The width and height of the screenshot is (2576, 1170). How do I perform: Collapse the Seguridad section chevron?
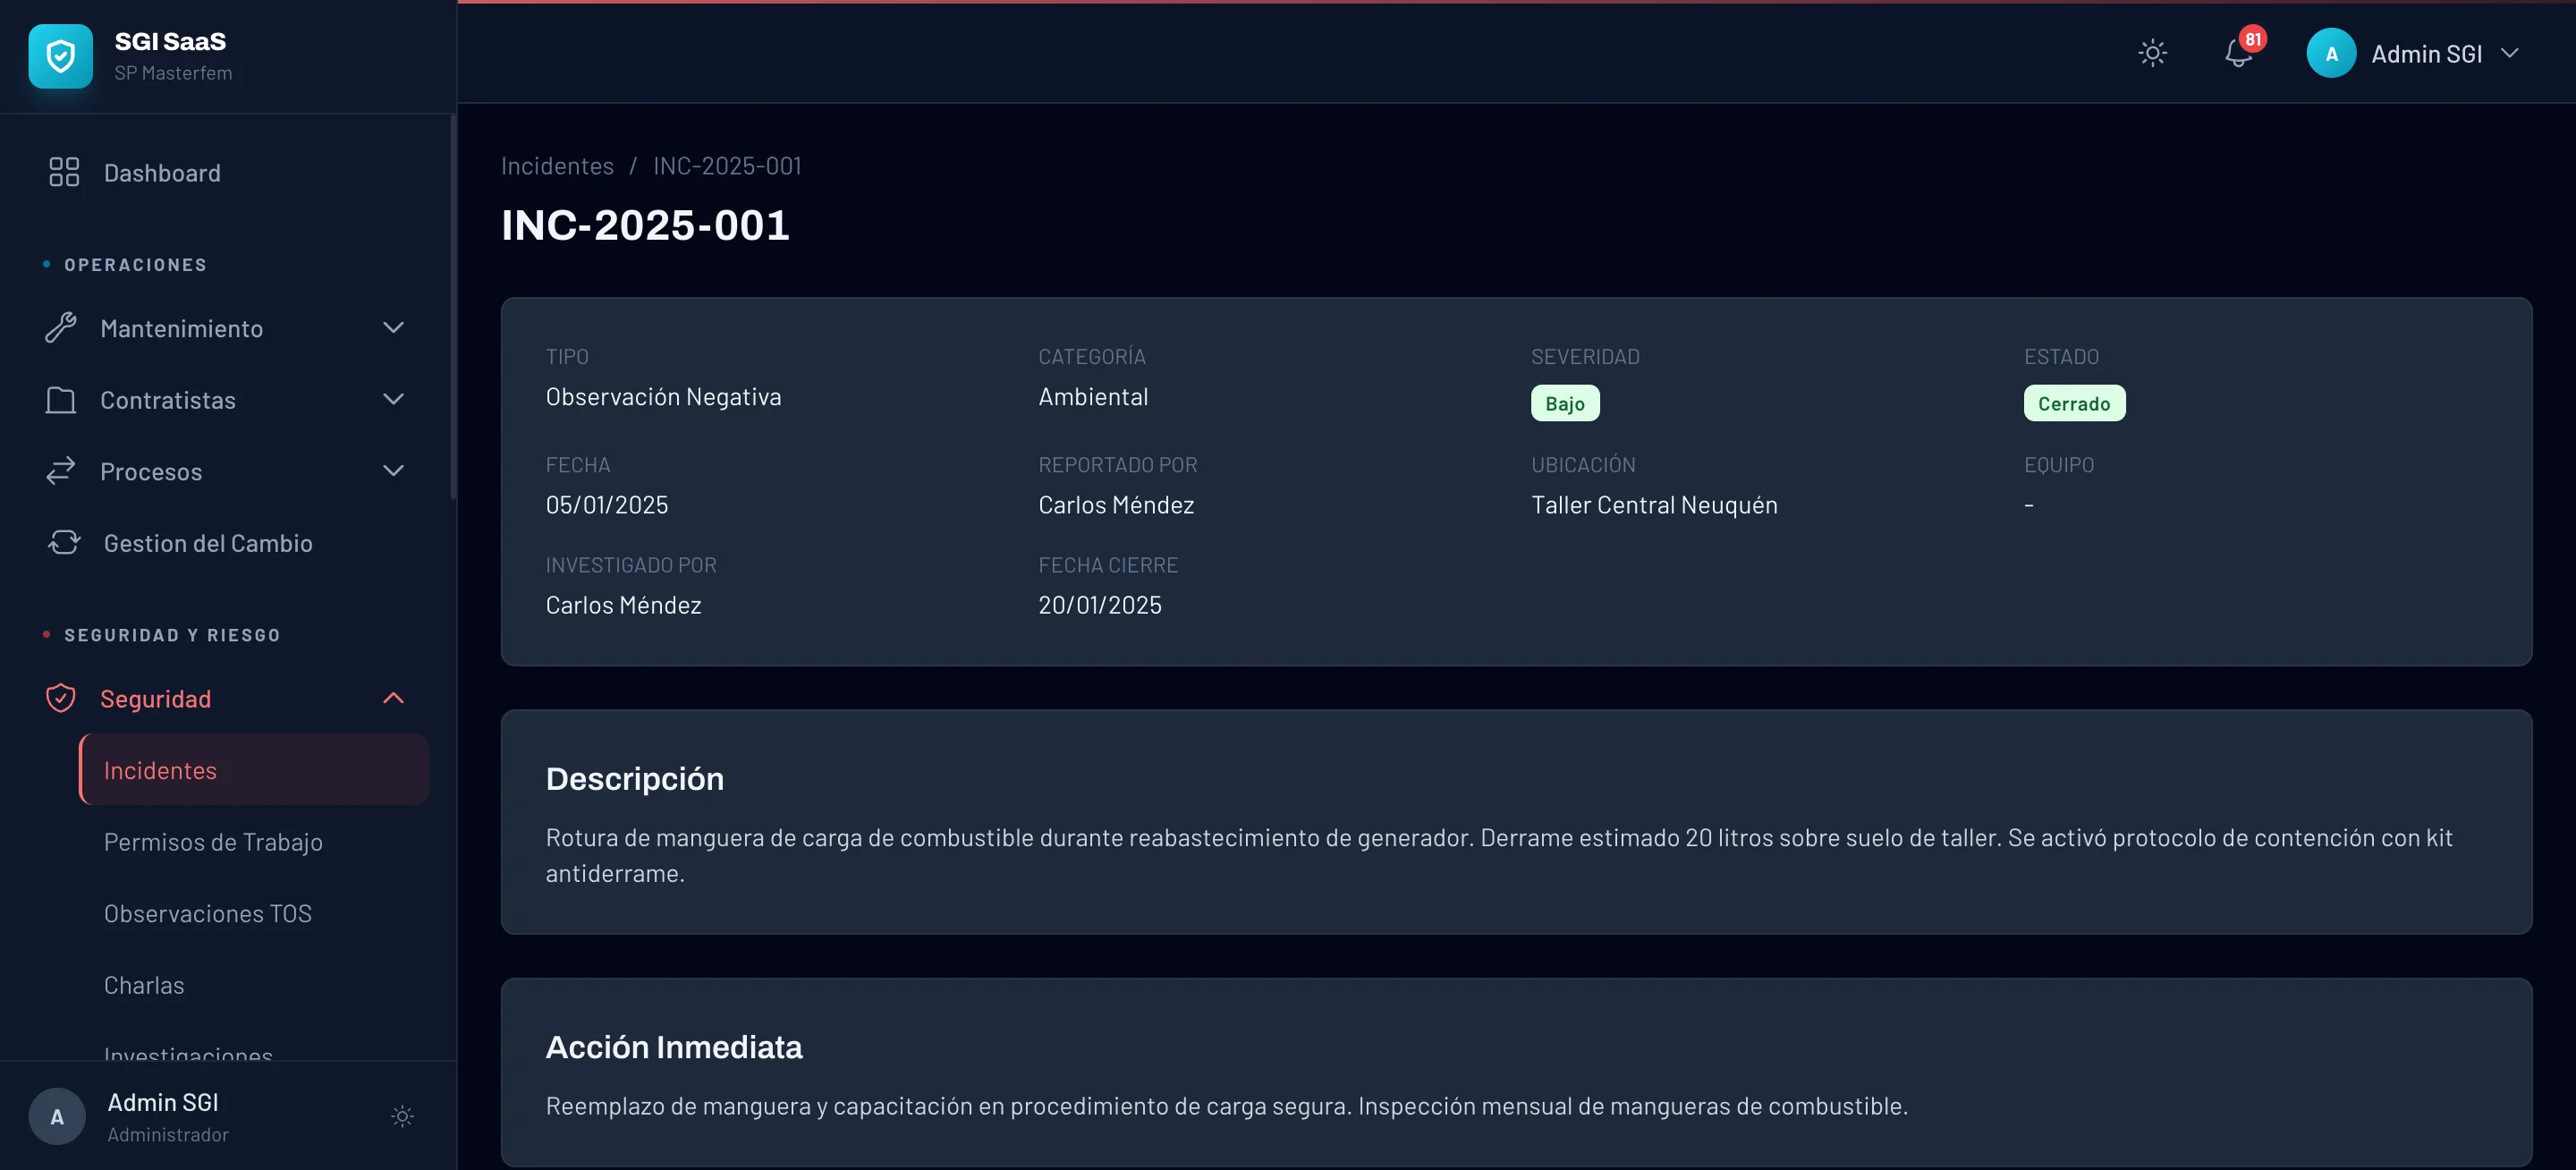(393, 697)
